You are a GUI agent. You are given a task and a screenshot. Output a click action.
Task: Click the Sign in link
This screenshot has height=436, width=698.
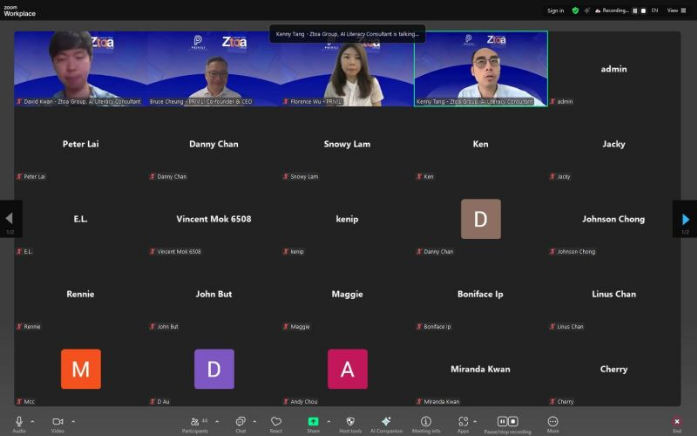tap(555, 10)
